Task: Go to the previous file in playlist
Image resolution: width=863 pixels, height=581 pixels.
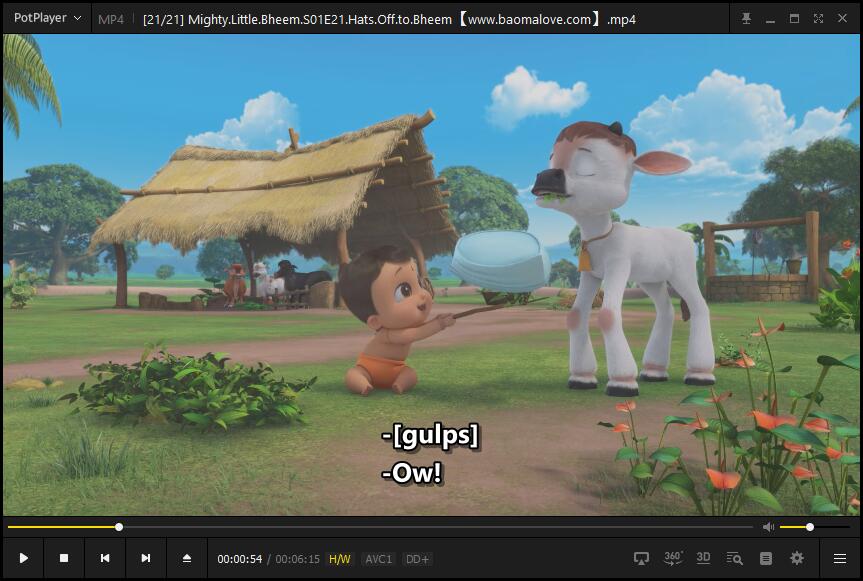Action: [105, 558]
